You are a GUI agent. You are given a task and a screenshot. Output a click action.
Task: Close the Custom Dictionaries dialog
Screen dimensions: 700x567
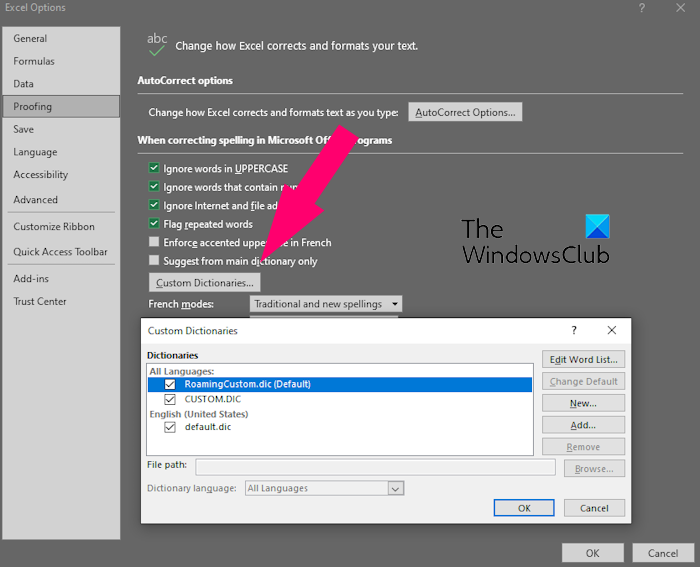(612, 330)
